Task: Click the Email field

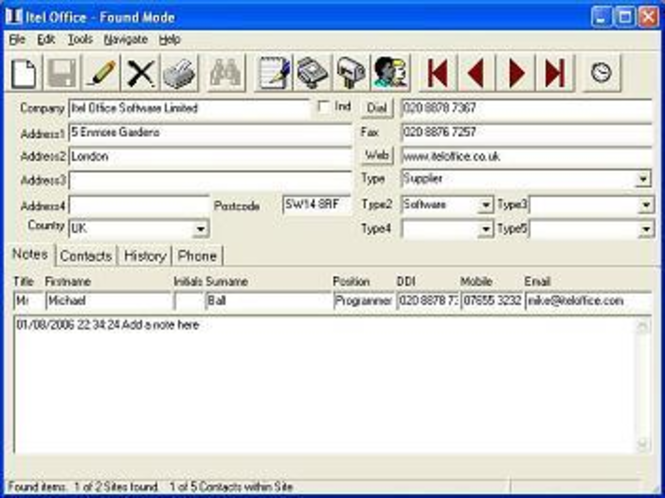Action: (x=588, y=301)
